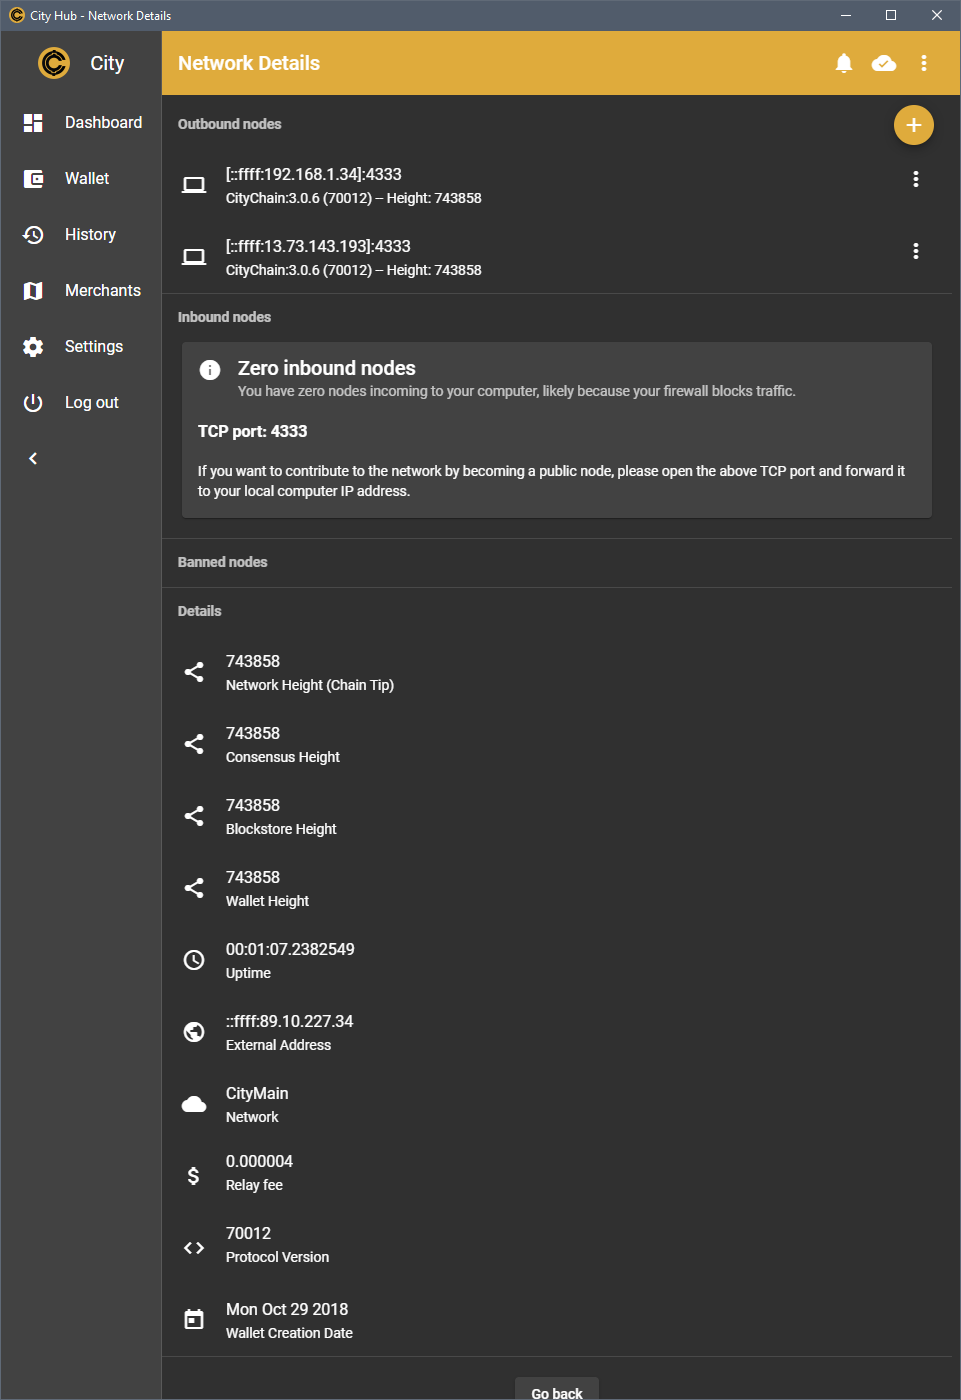Image resolution: width=961 pixels, height=1400 pixels.
Task: Click the dollar icon for Relay fee
Action: 194,1176
